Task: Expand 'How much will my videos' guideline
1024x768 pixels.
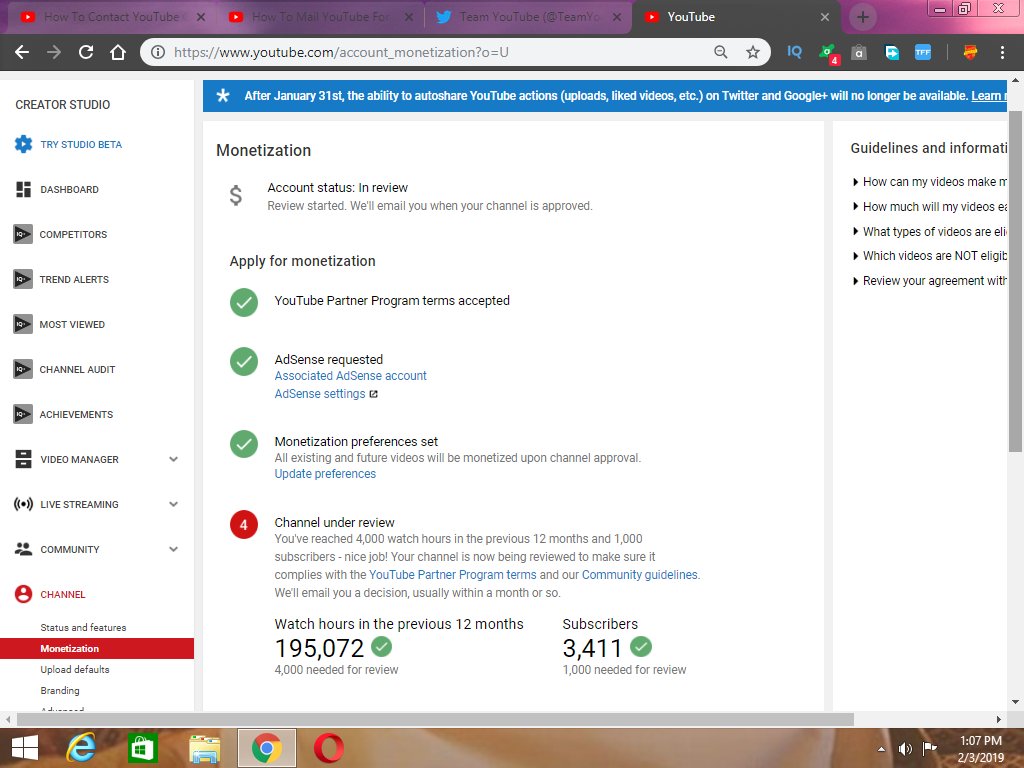Action: click(x=930, y=206)
